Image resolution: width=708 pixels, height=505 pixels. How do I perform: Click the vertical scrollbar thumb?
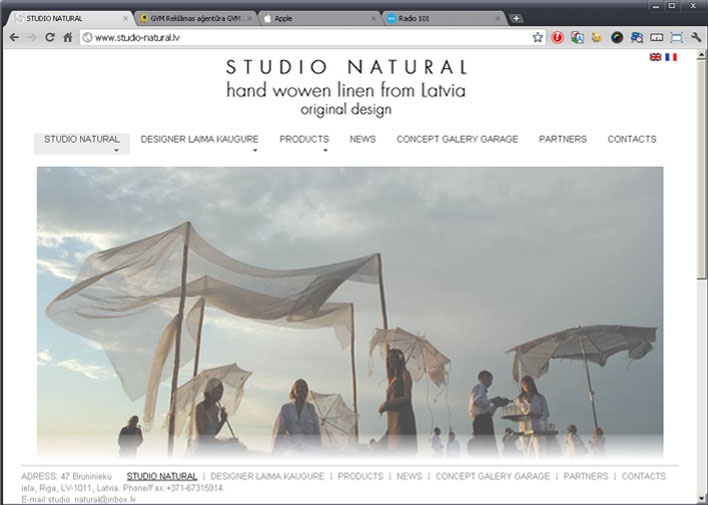(701, 170)
